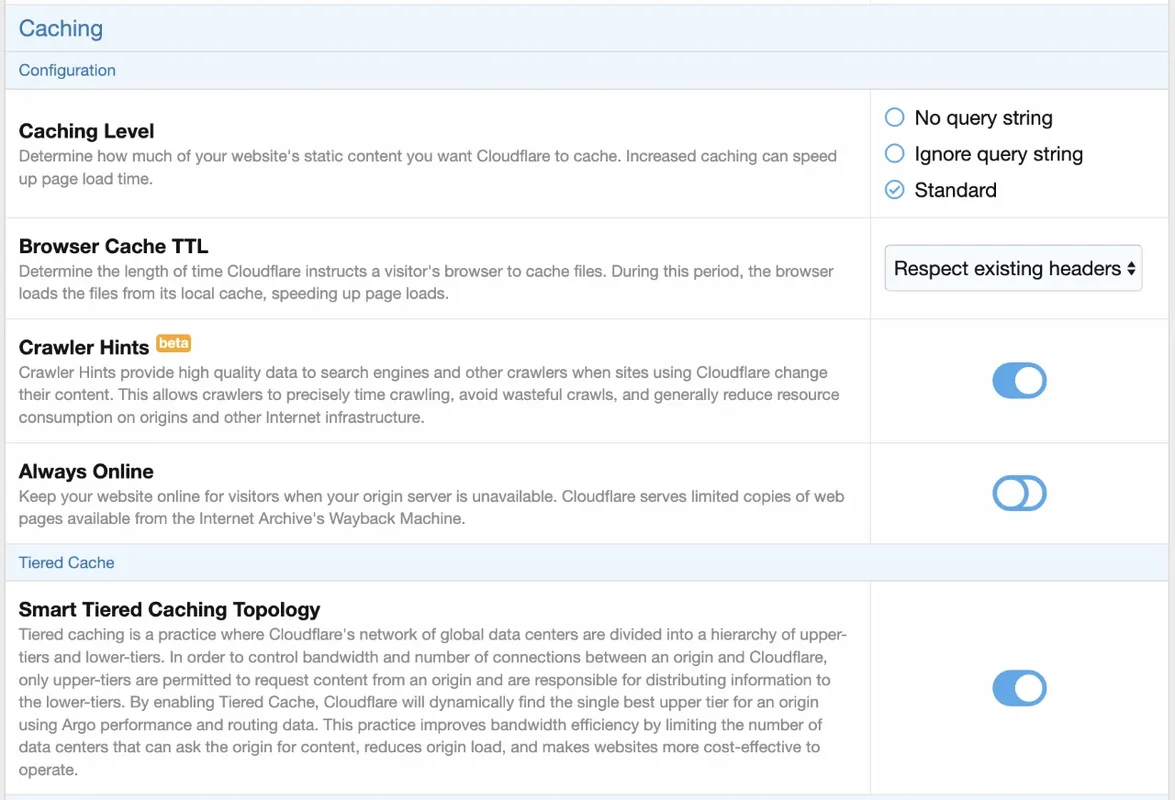1175x800 pixels.
Task: Click the blue pill toggle for Crawler Hints
Action: coord(1019,381)
